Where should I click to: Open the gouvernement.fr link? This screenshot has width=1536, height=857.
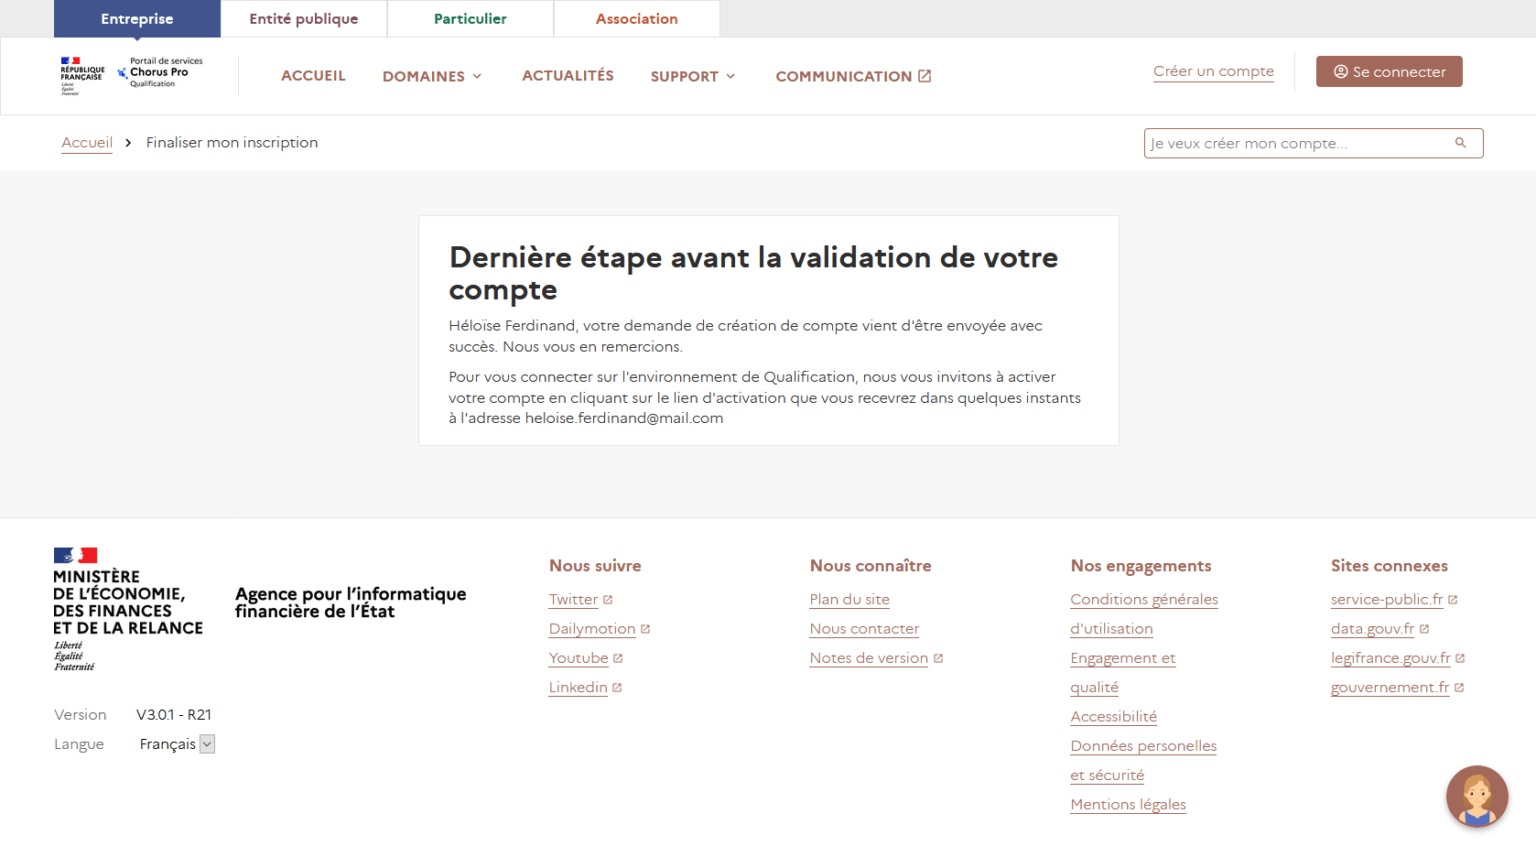tap(1390, 688)
